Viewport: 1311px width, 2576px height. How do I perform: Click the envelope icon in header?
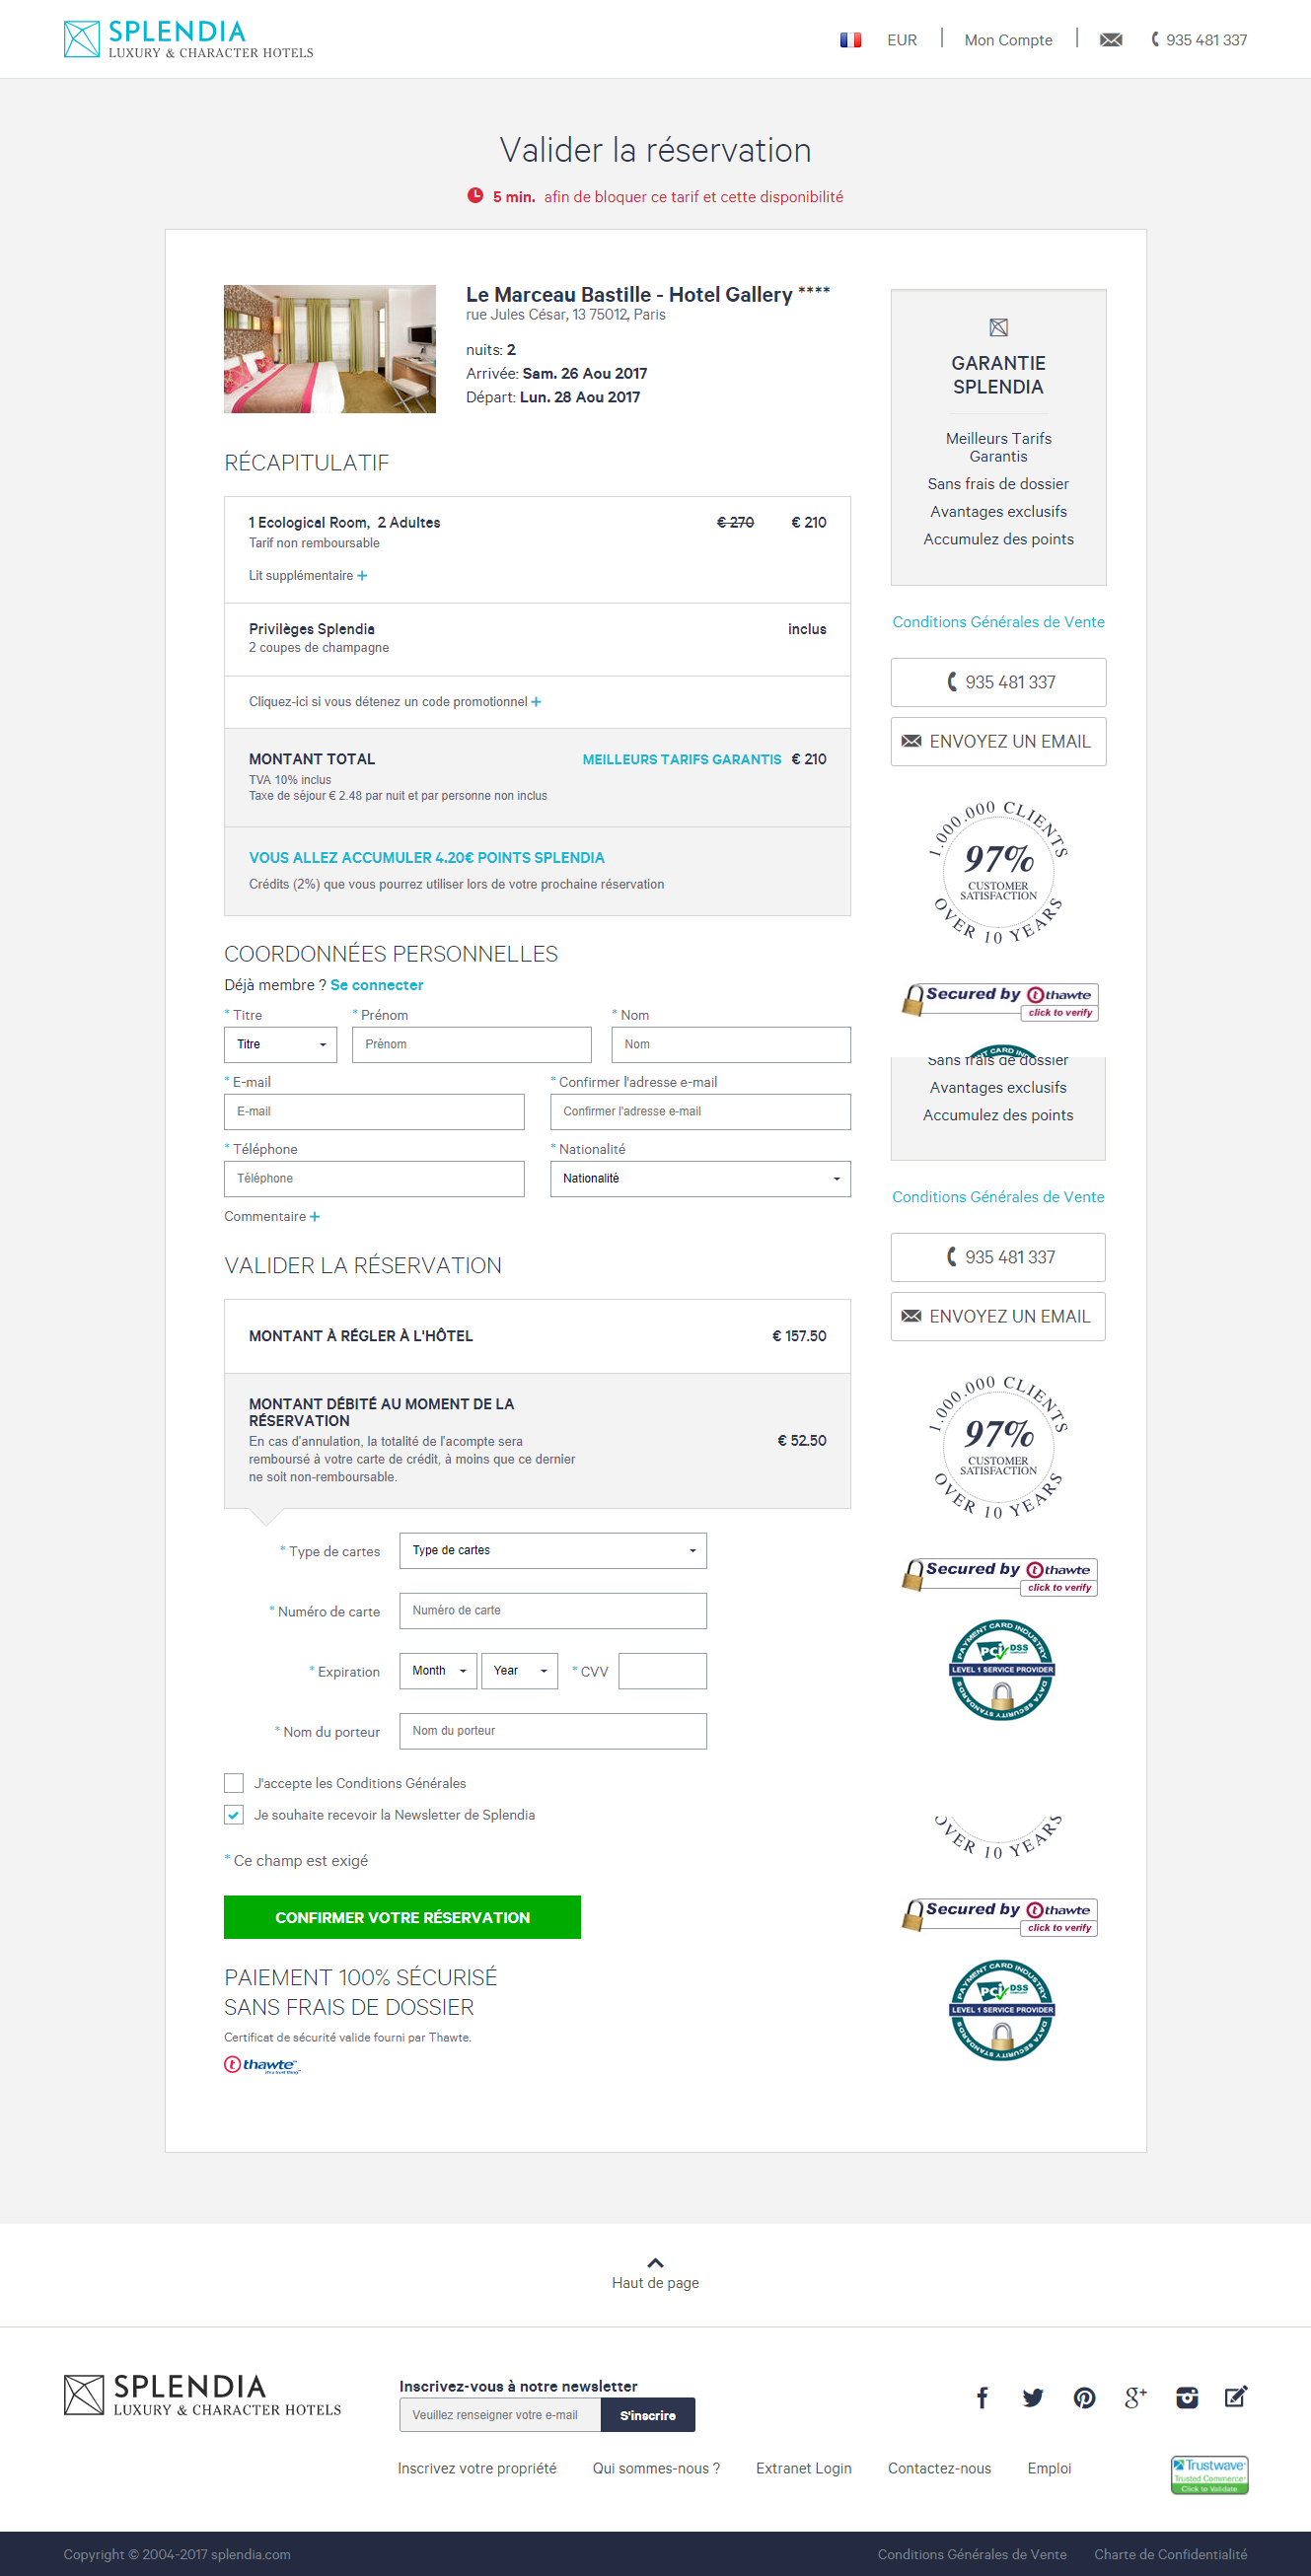pos(1110,40)
